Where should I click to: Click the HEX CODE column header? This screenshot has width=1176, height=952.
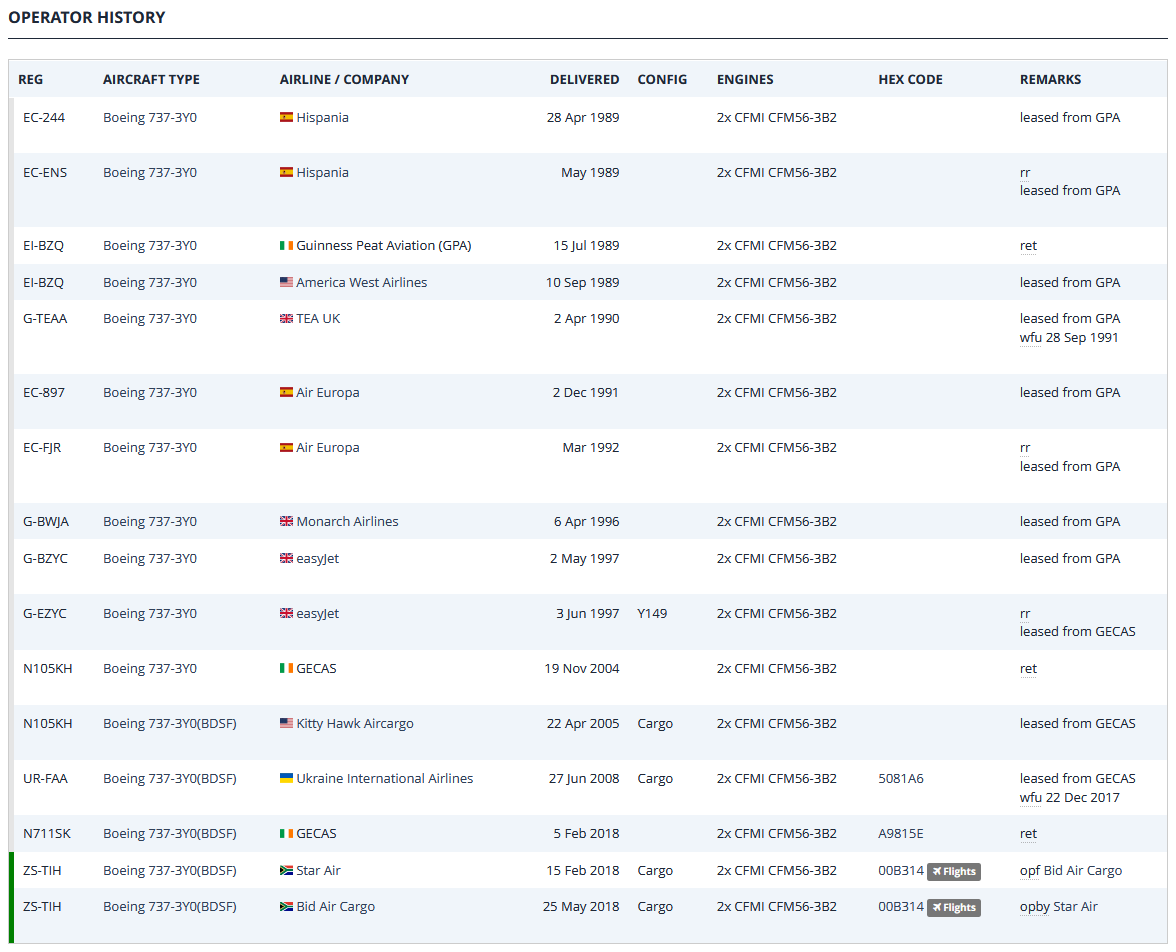click(910, 79)
